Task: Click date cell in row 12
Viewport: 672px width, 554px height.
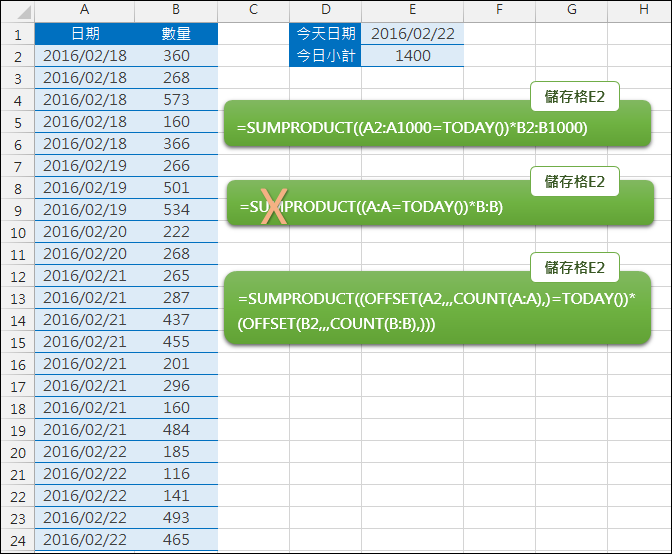Action: 85,276
